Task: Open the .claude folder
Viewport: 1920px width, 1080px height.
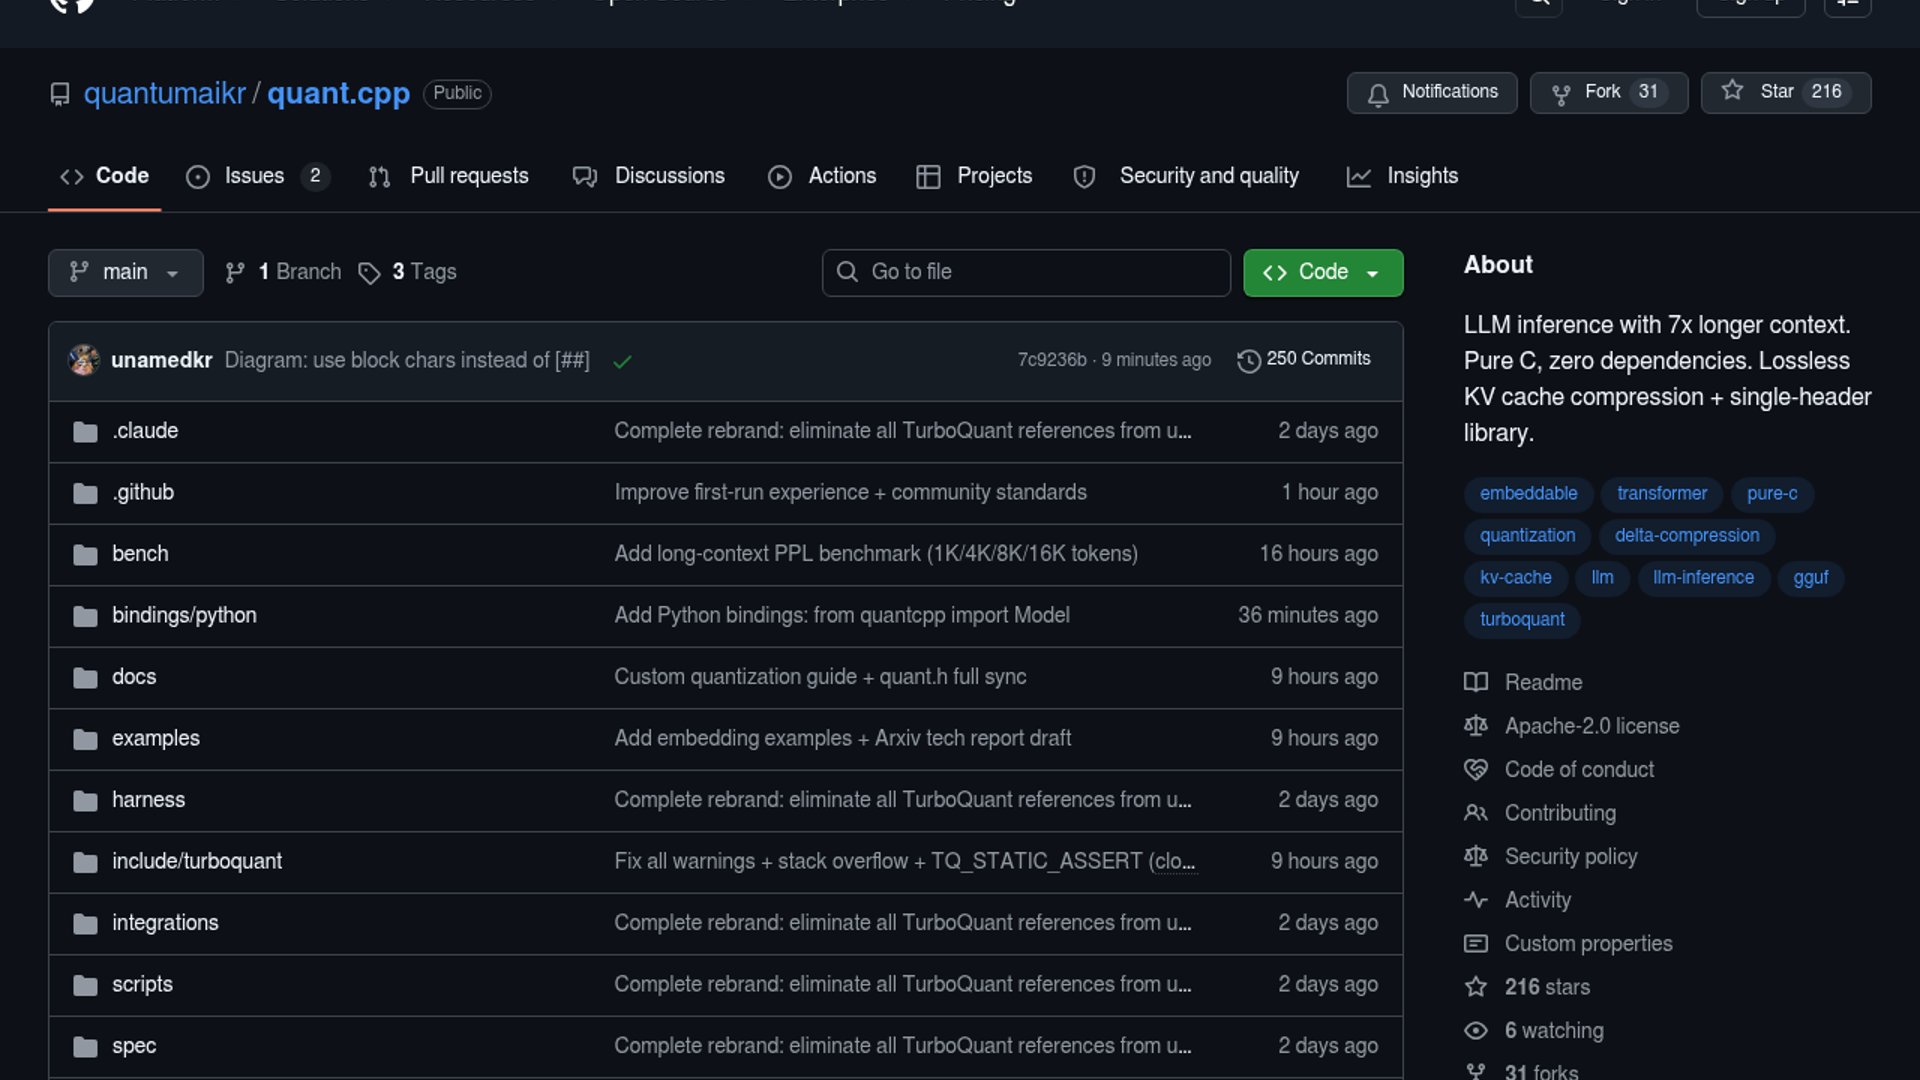Action: pos(145,431)
